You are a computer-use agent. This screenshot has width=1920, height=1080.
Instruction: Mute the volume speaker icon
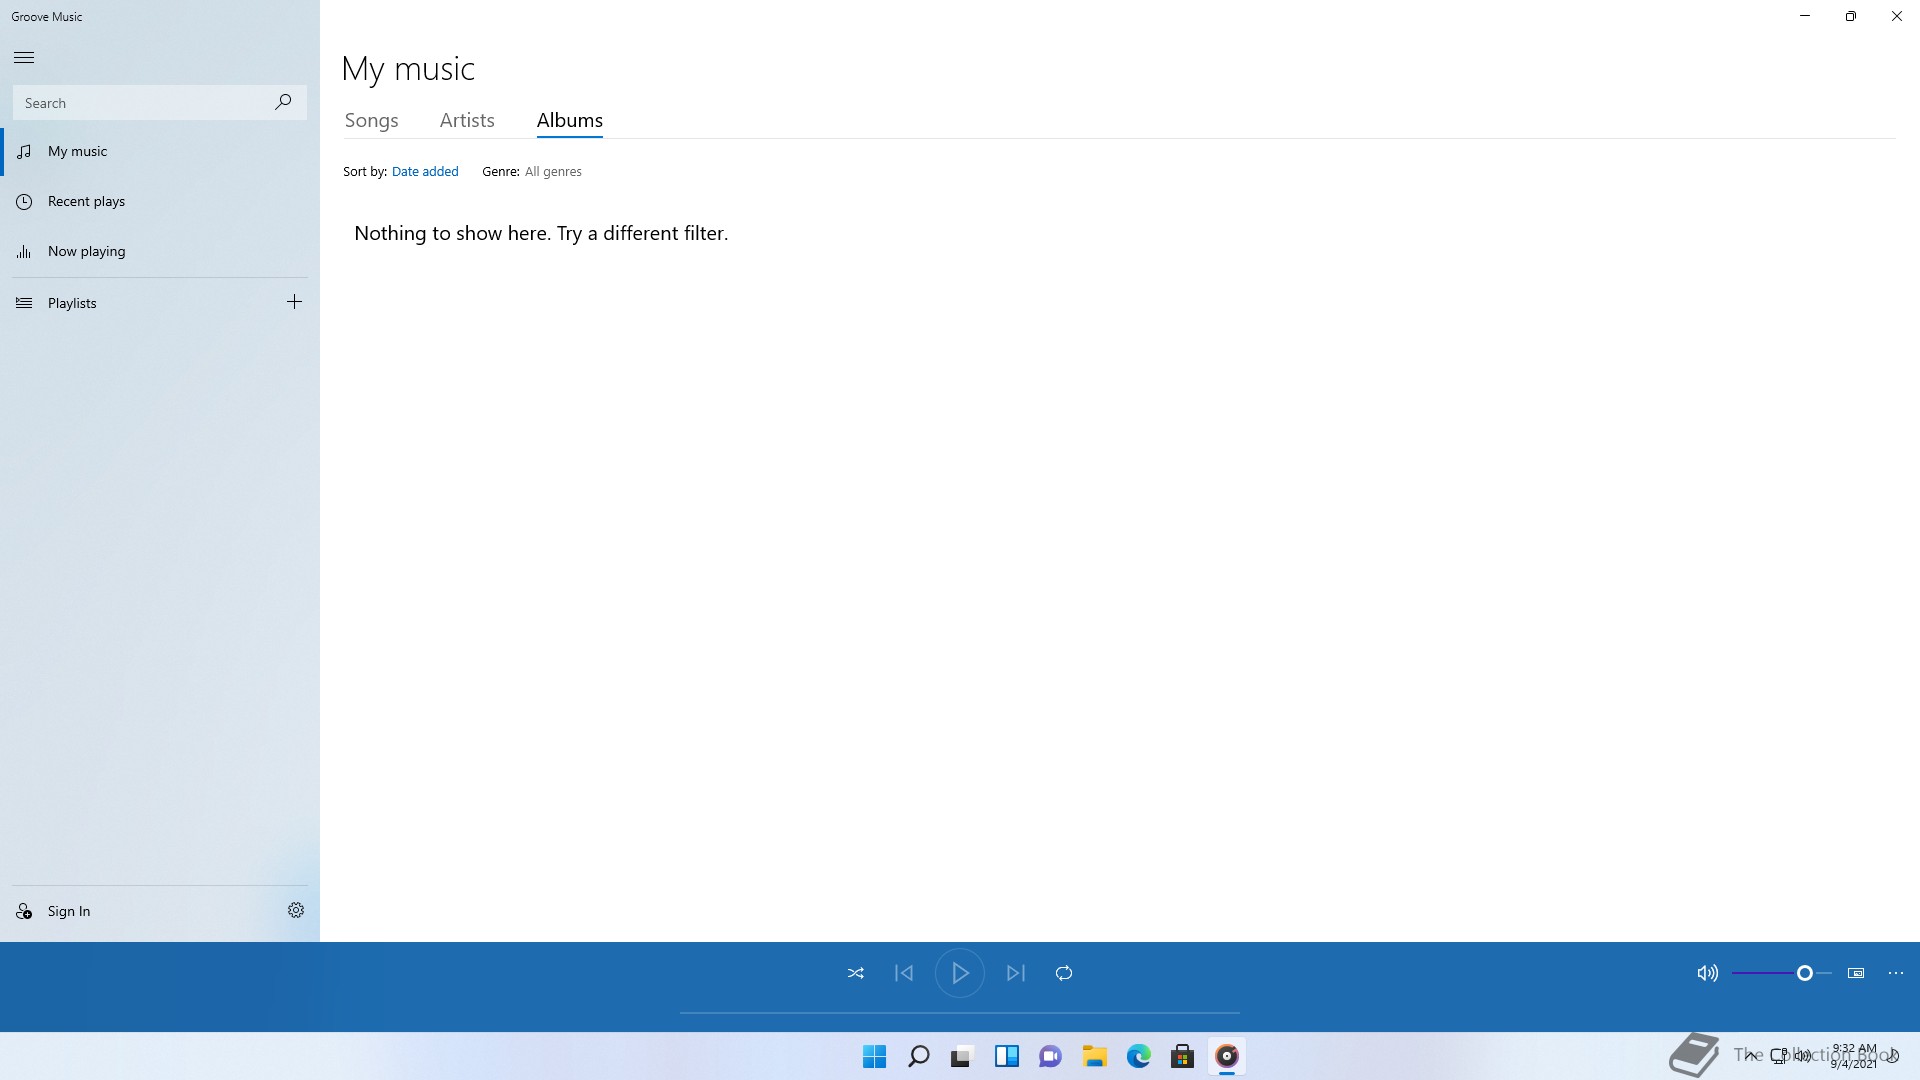(1707, 973)
